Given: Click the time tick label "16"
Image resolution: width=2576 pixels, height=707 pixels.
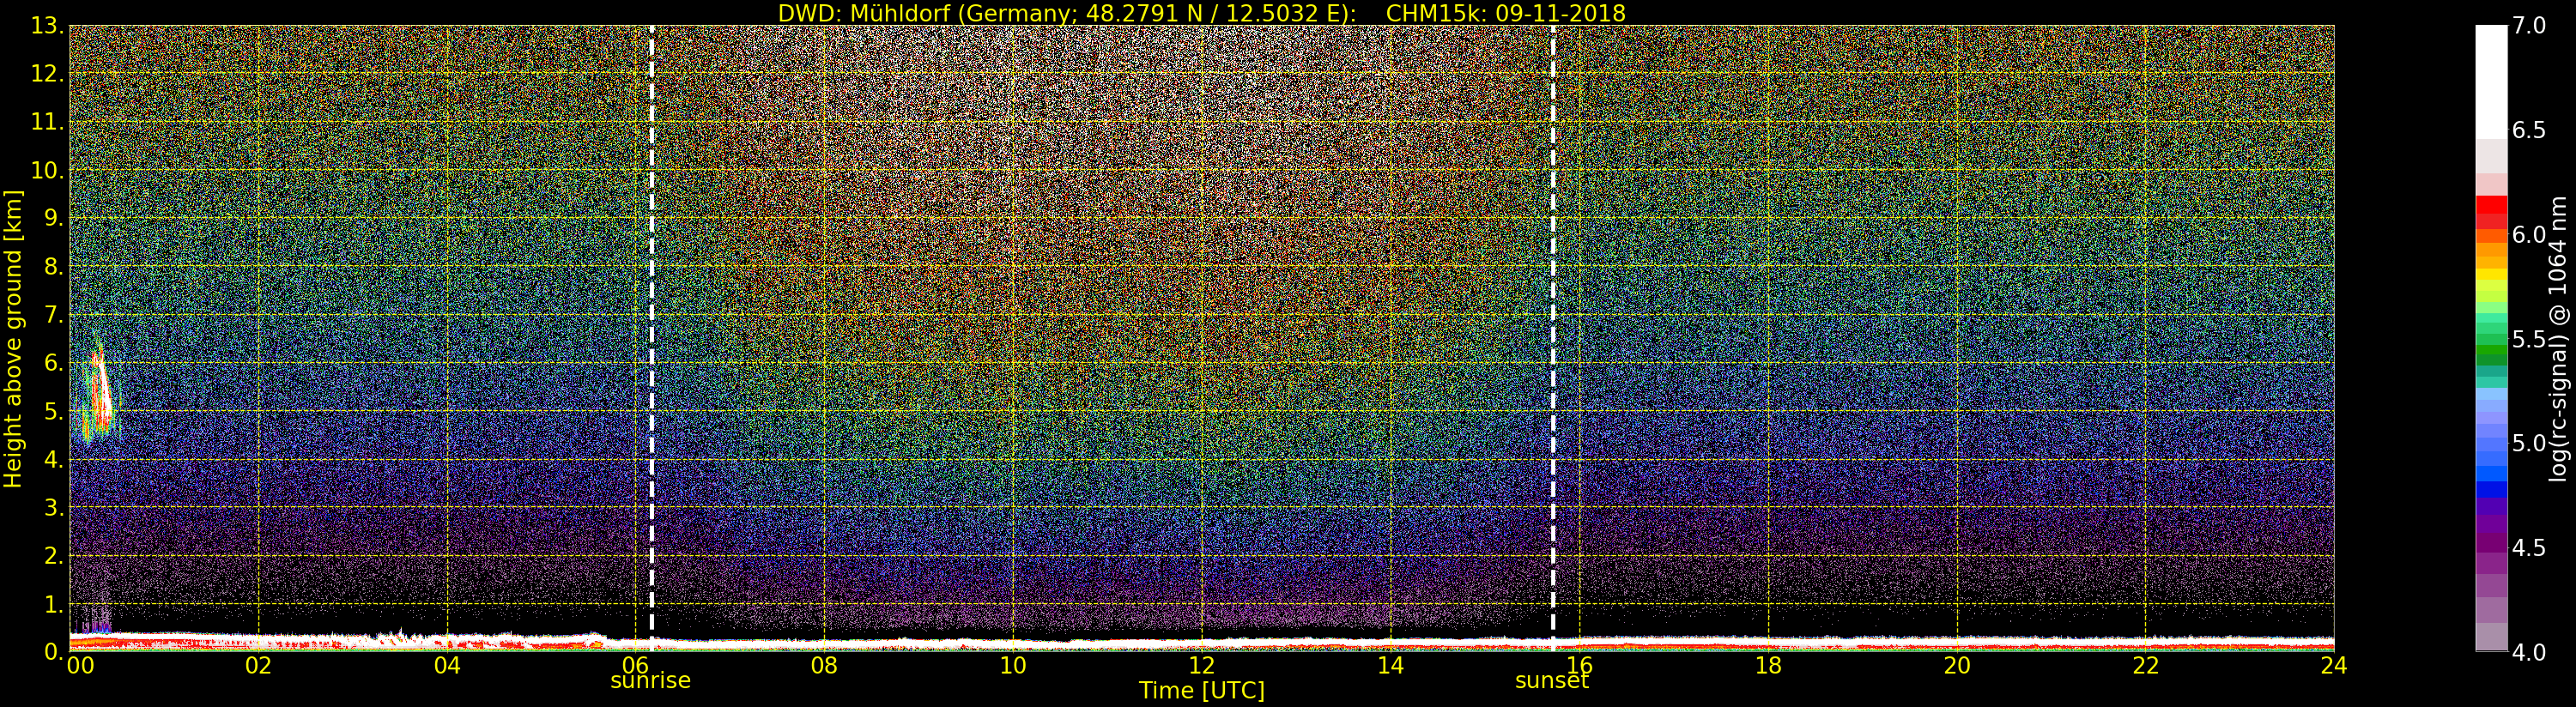Looking at the screenshot, I should coord(1579,665).
